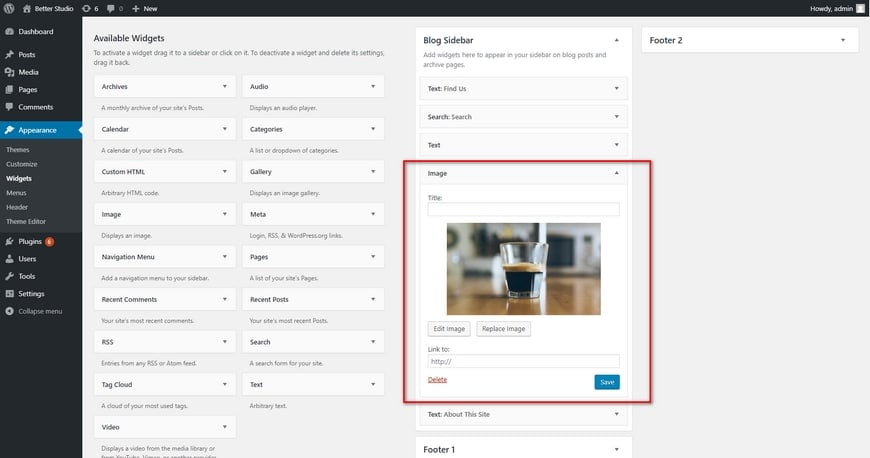Open the Themes submenu item
Screen dimensions: 870x458
click(18, 150)
